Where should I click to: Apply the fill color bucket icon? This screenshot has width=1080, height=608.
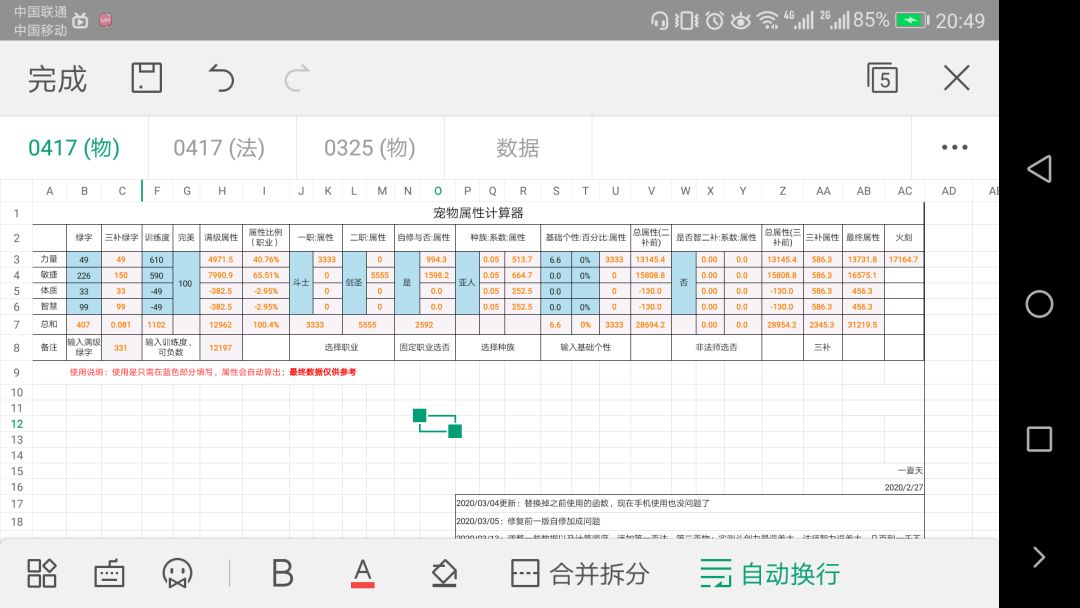point(444,573)
